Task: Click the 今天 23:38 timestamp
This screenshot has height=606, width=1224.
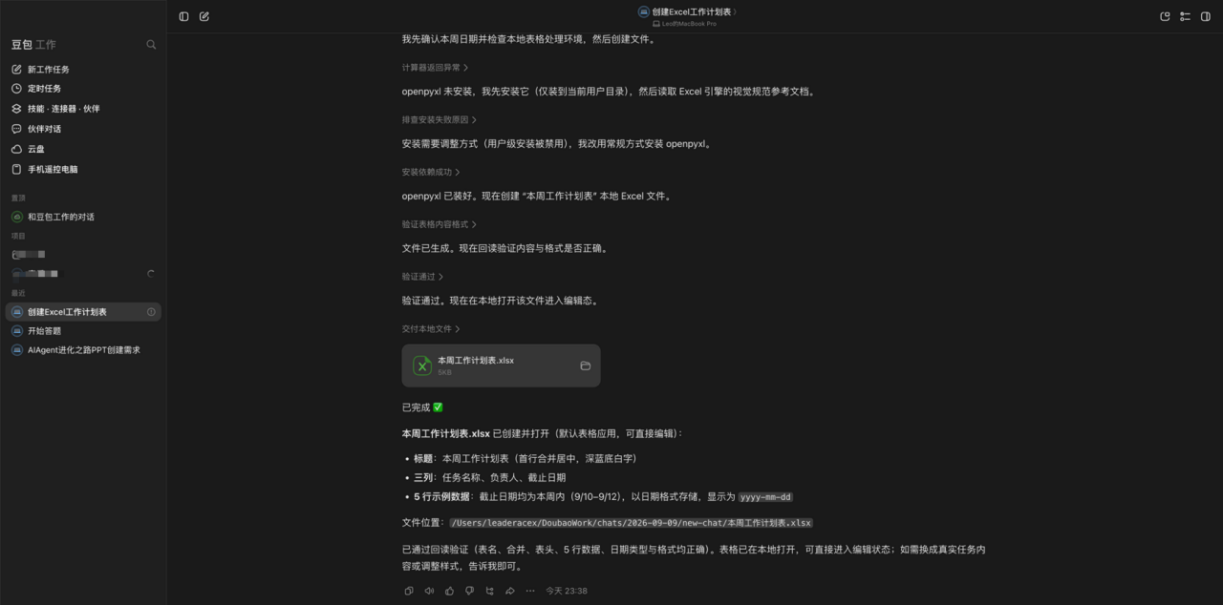Action: [566, 591]
